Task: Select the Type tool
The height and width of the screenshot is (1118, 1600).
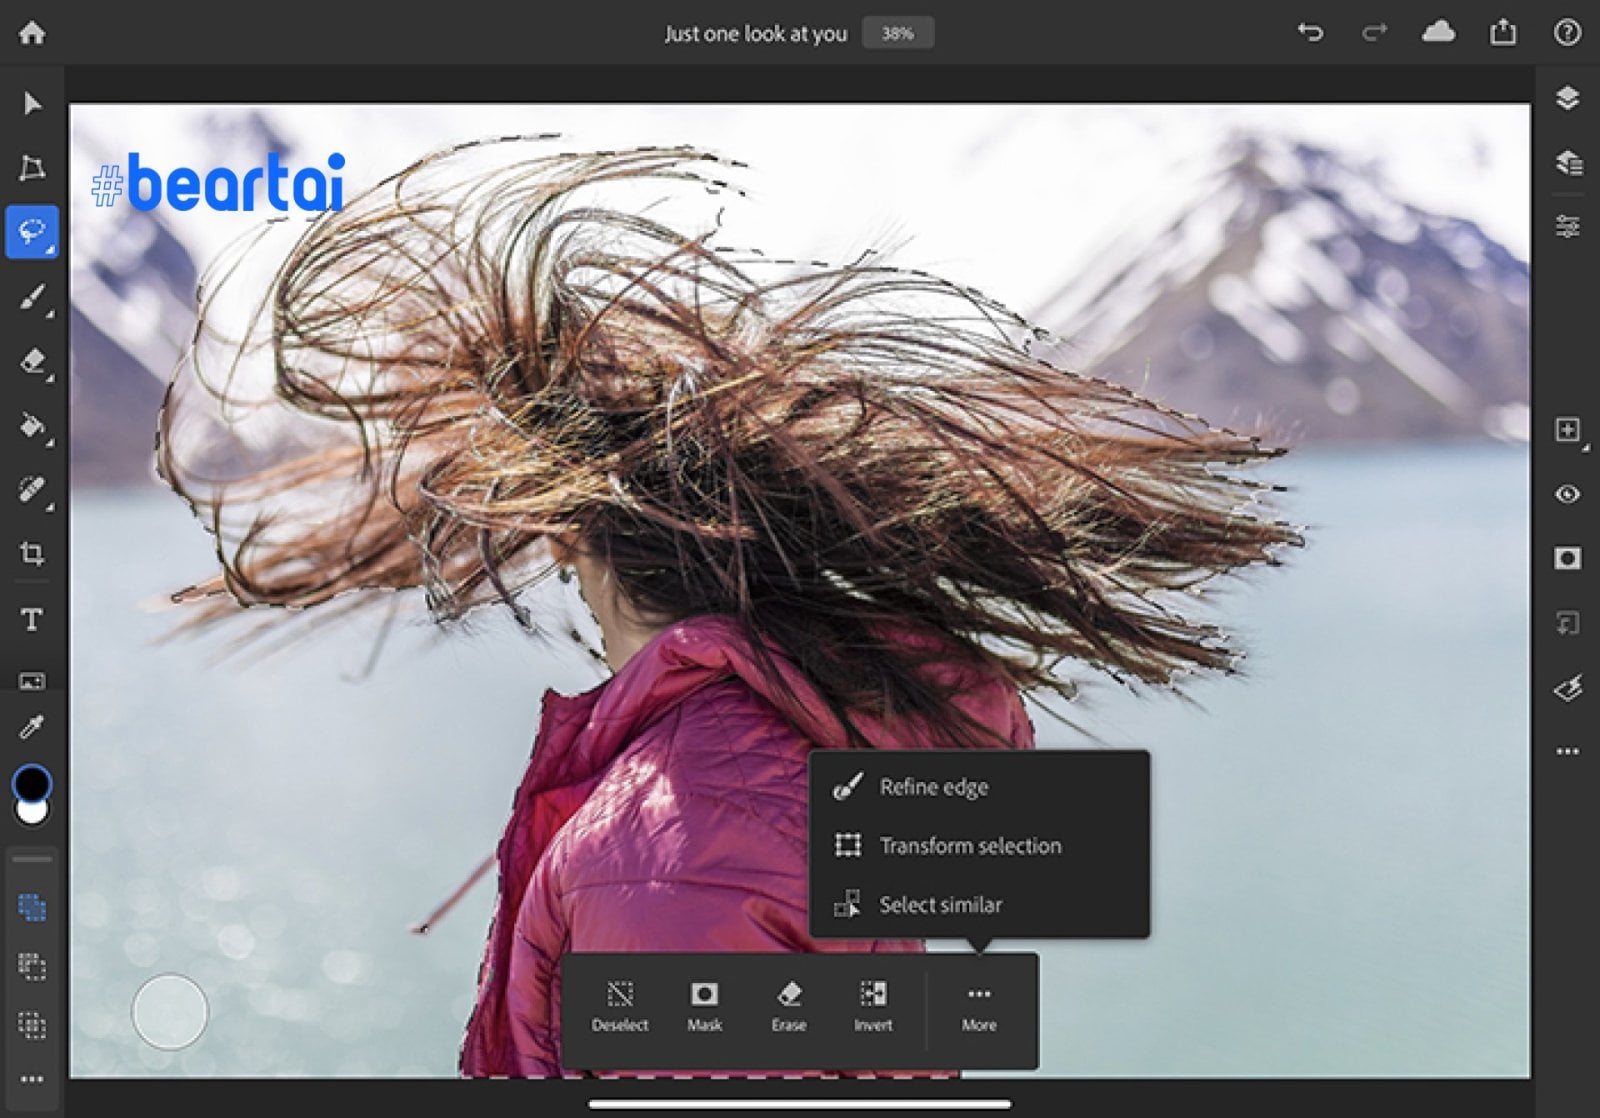Action: click(32, 620)
